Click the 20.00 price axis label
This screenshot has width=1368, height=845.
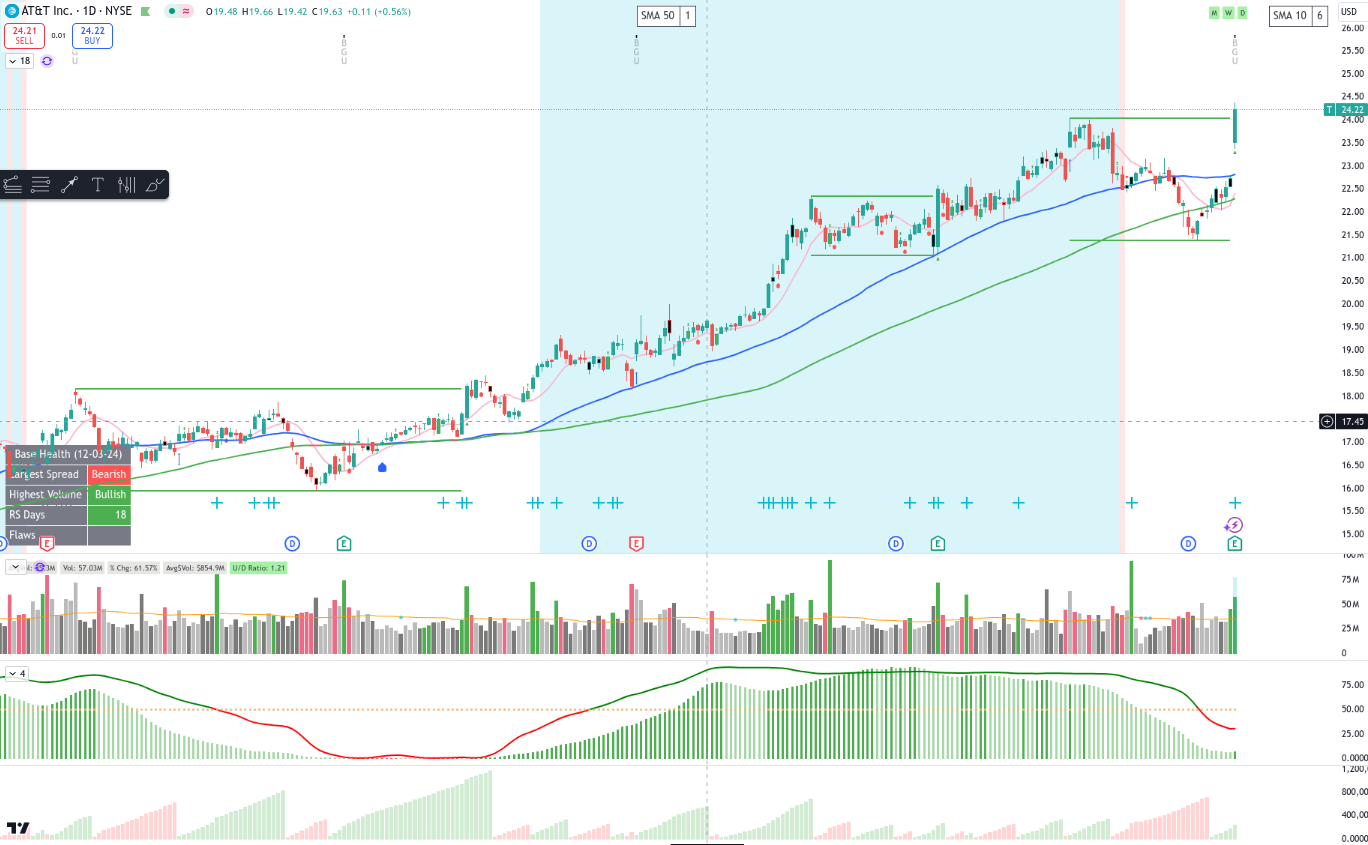pos(1352,304)
